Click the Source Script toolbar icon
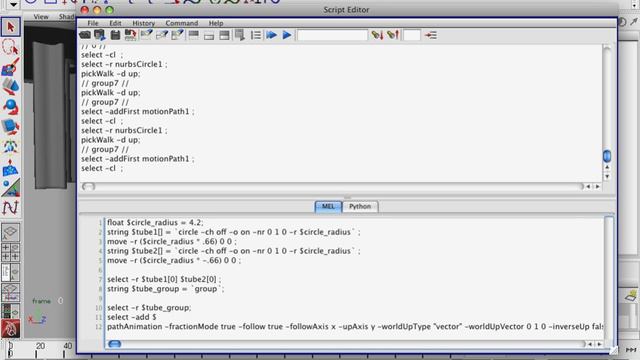The height and width of the screenshot is (360, 640). click(x=100, y=35)
